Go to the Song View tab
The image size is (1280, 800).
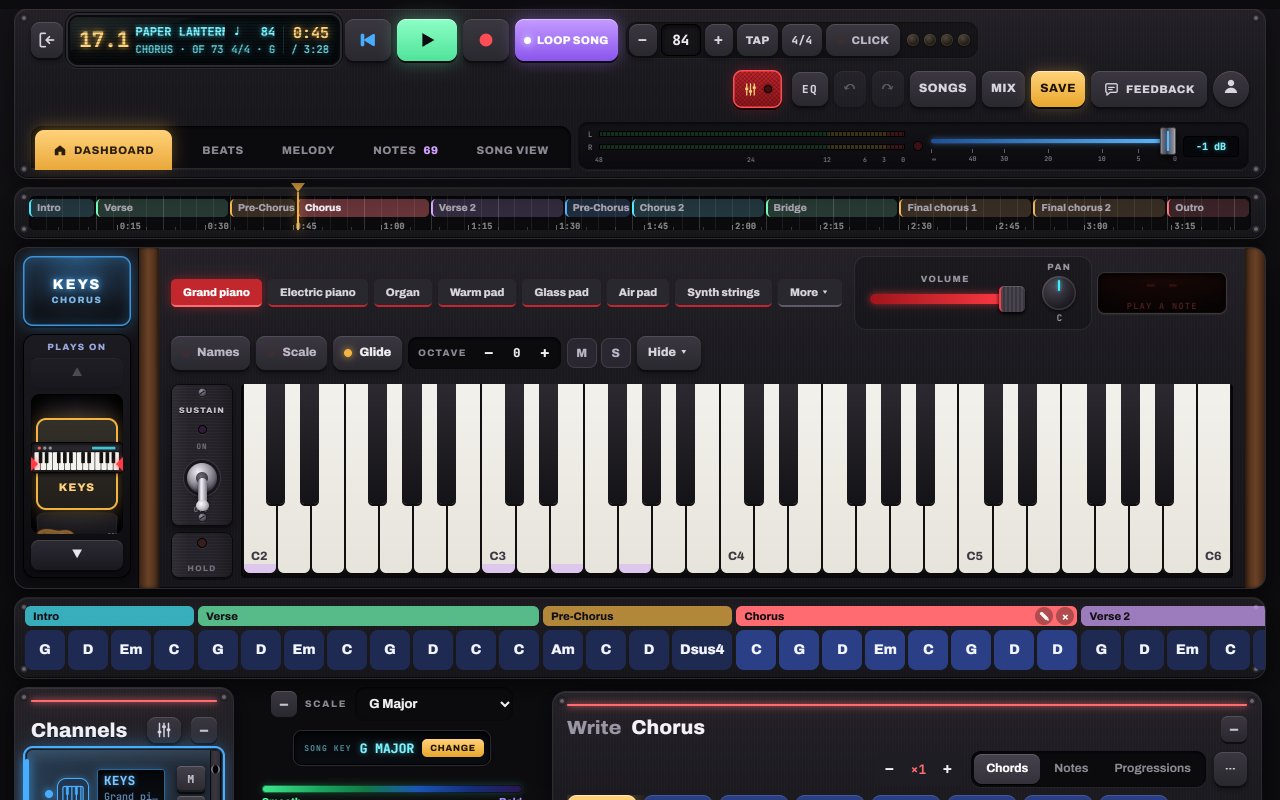(x=512, y=150)
